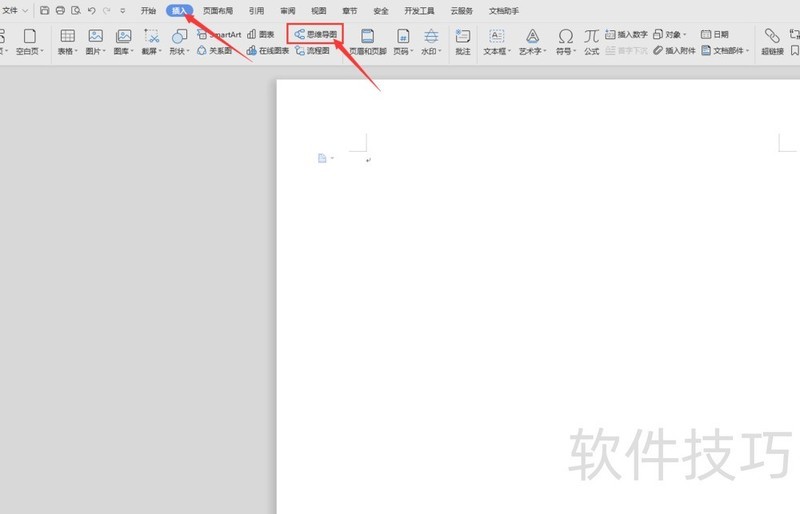
Task: Click the 流程图 flowchart button
Action: (312, 51)
